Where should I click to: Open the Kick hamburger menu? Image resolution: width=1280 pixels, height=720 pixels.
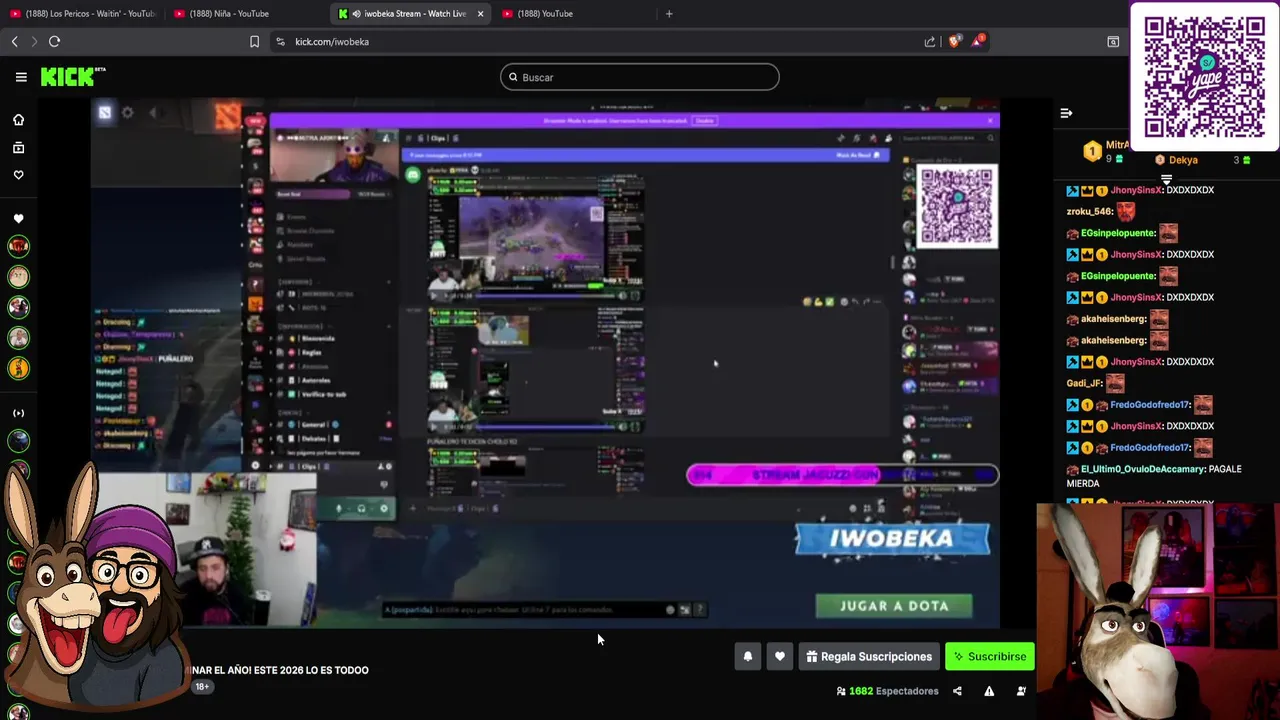tap(21, 77)
